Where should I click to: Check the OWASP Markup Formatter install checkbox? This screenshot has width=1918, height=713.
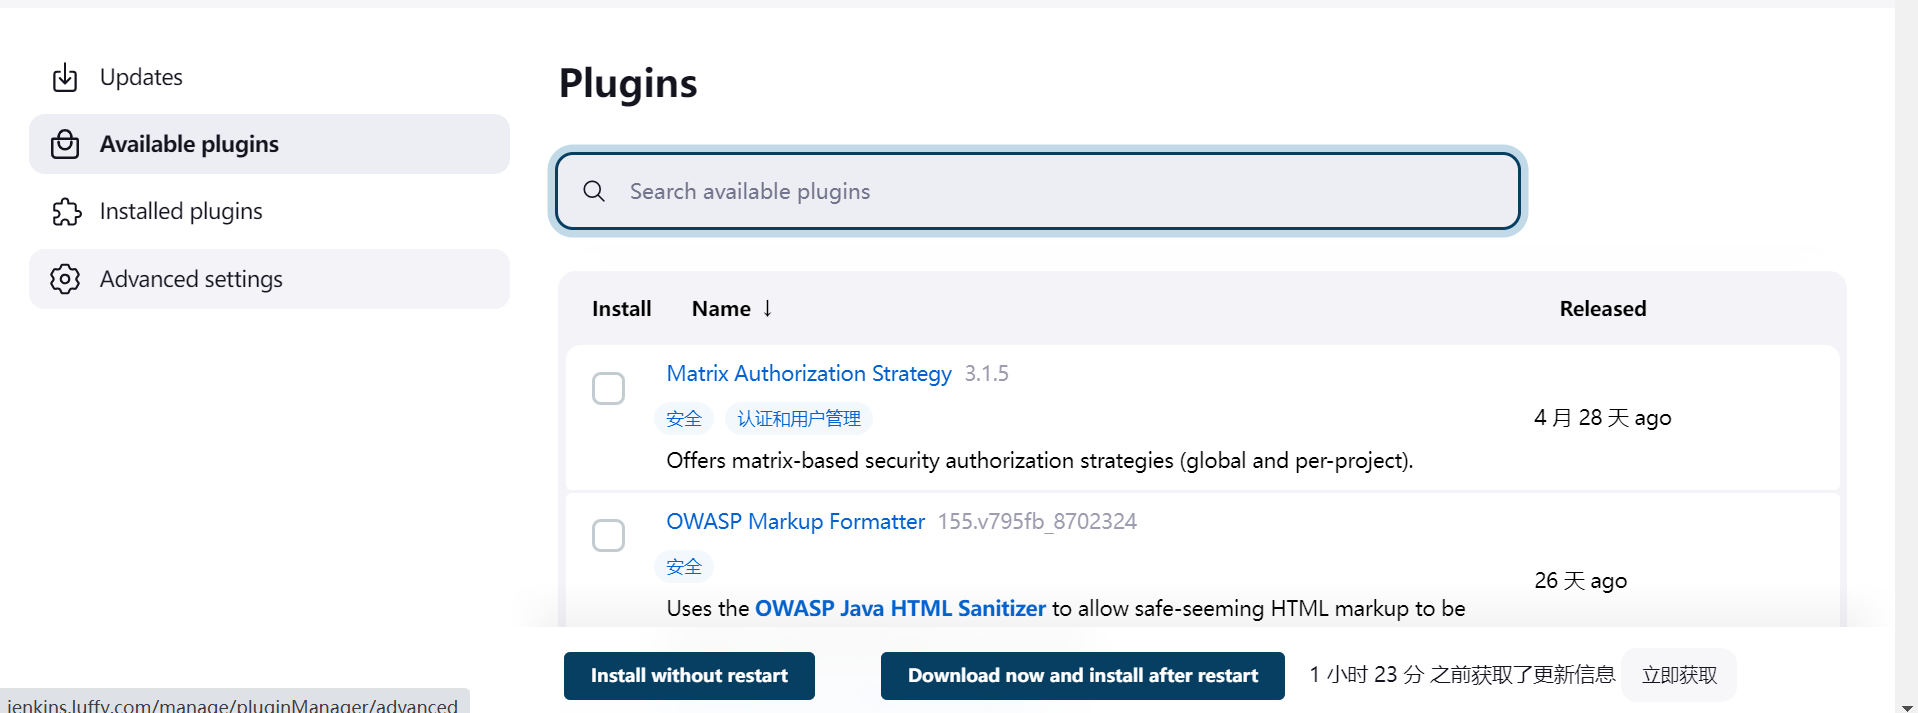pos(608,535)
